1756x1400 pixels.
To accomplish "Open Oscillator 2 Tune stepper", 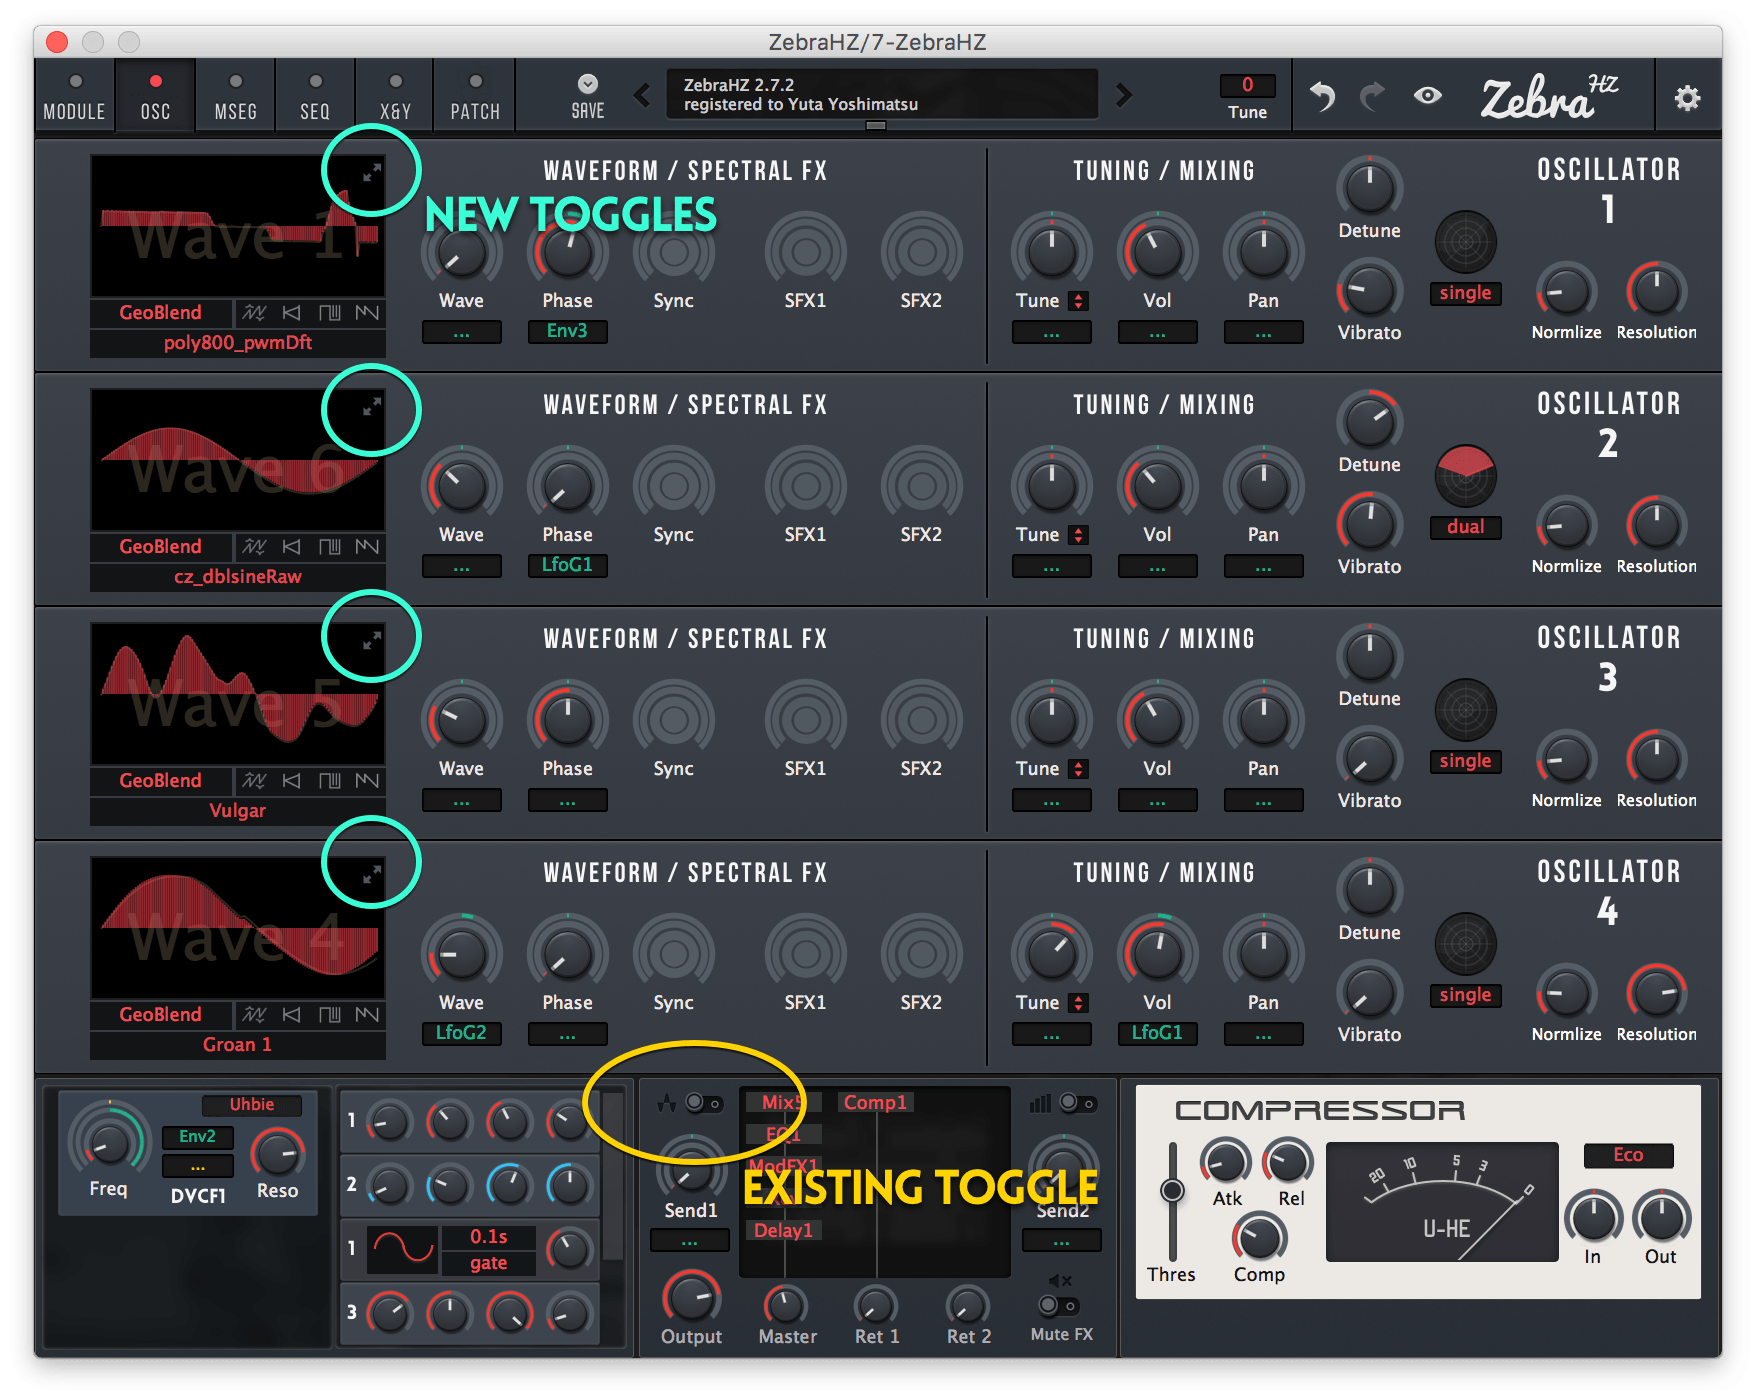I will (x=1078, y=535).
